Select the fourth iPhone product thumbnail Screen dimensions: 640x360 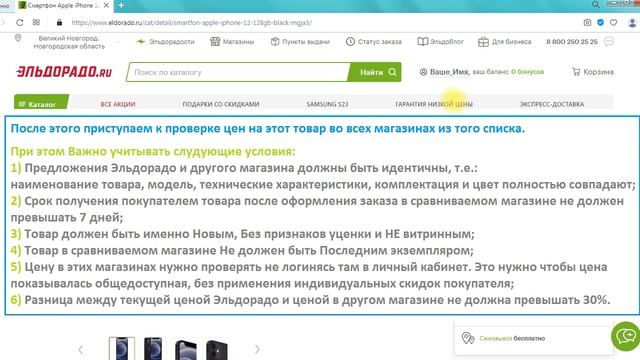coord(217,349)
